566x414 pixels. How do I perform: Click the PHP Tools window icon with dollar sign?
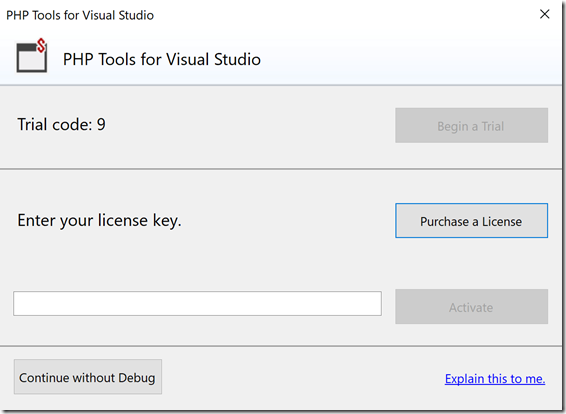click(32, 55)
